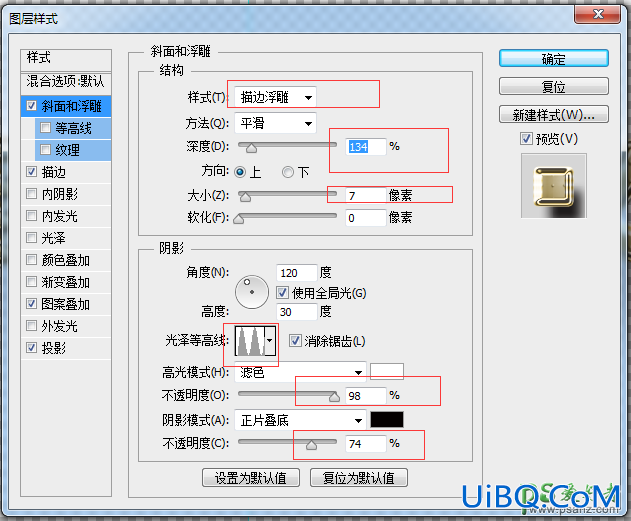Select the 下 direction radio button
Viewport: 631px width, 521px height.
tap(288, 172)
